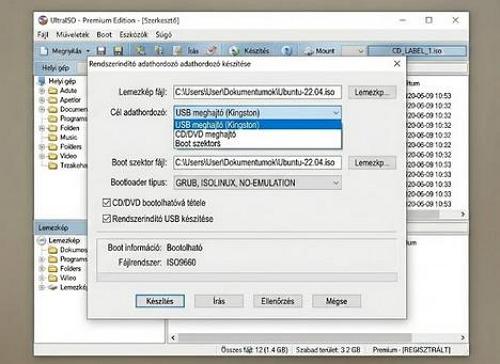Click the Mount toolbar icon
This screenshot has height=364, width=500.
pos(309,51)
